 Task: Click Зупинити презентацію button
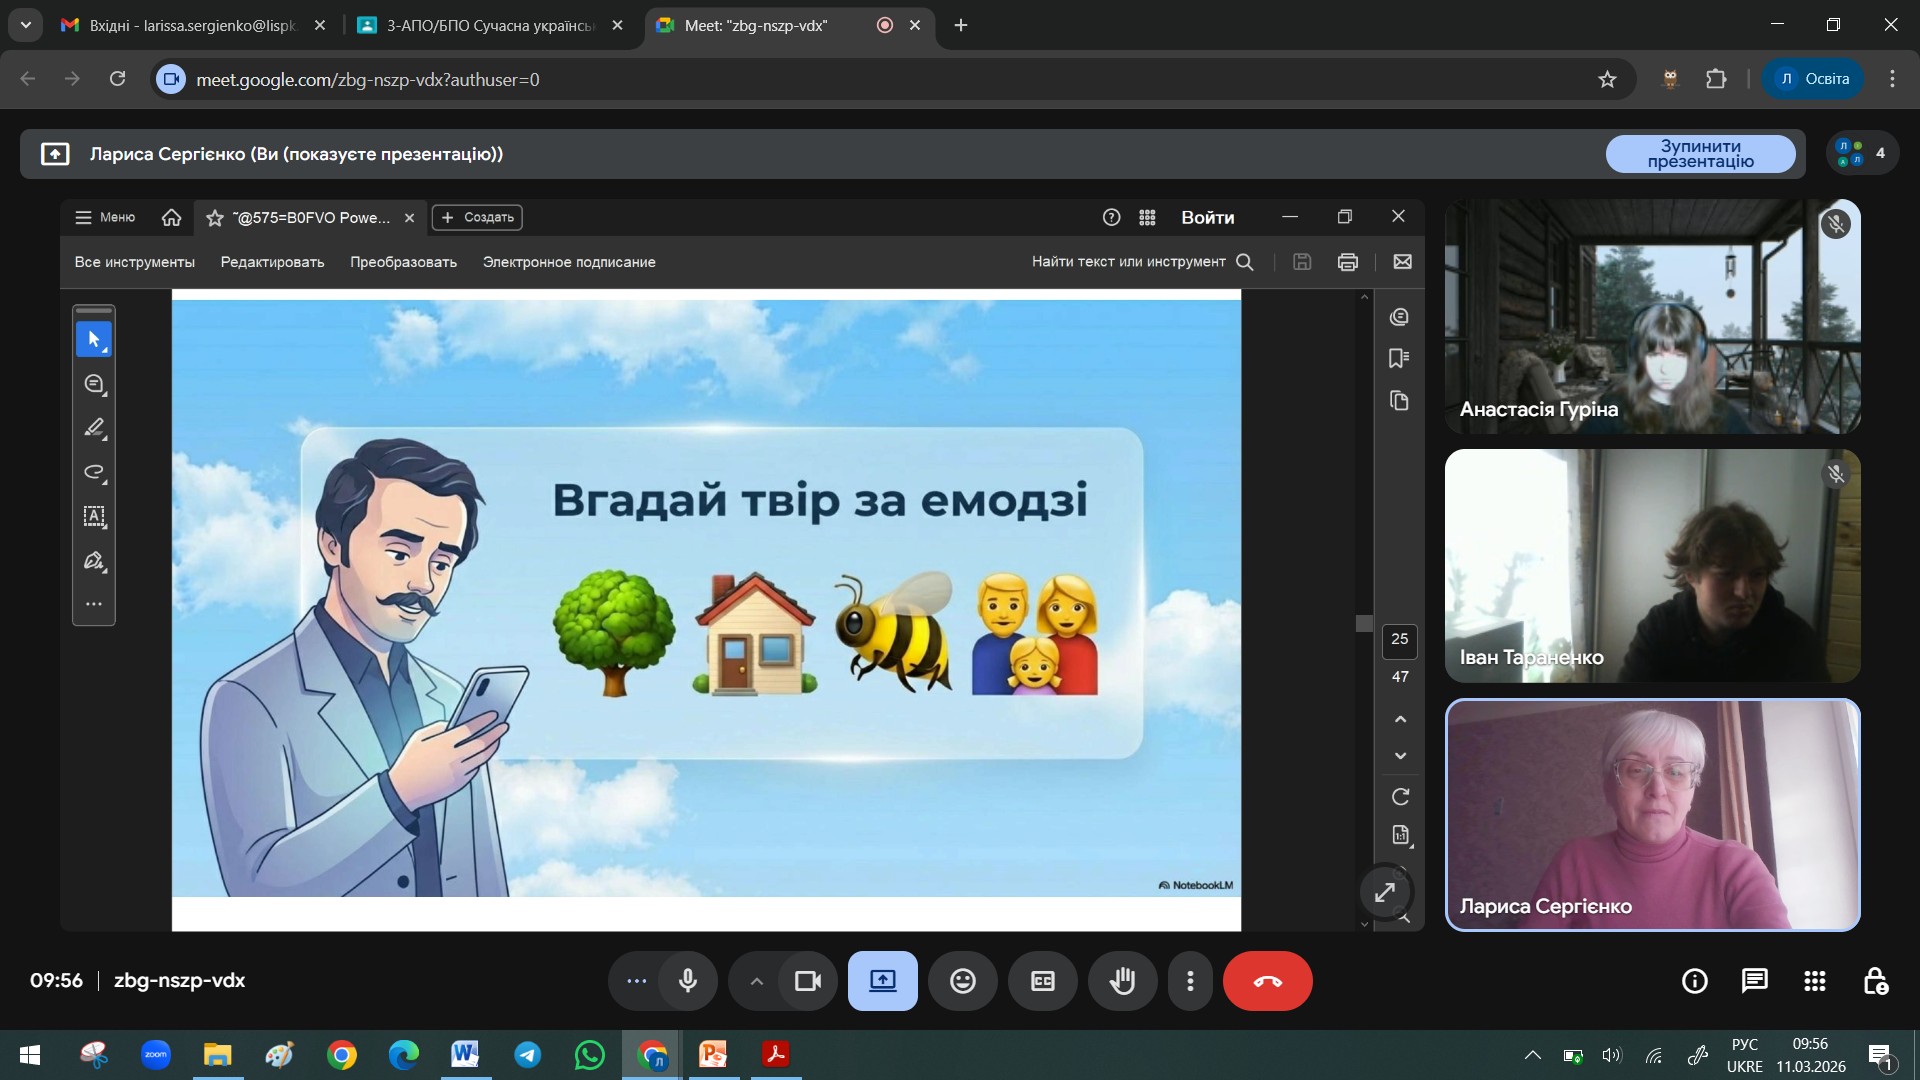pos(1700,154)
